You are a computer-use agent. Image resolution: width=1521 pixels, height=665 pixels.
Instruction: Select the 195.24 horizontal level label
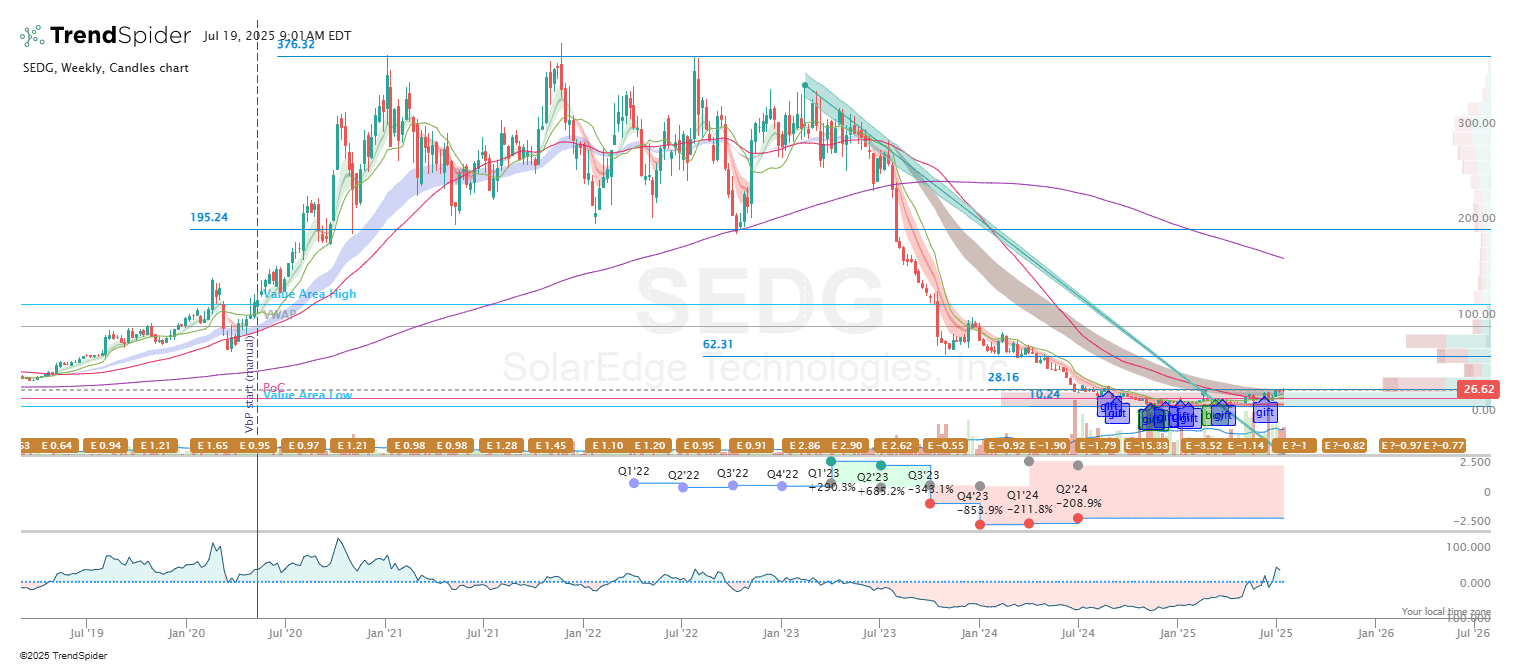tap(209, 217)
